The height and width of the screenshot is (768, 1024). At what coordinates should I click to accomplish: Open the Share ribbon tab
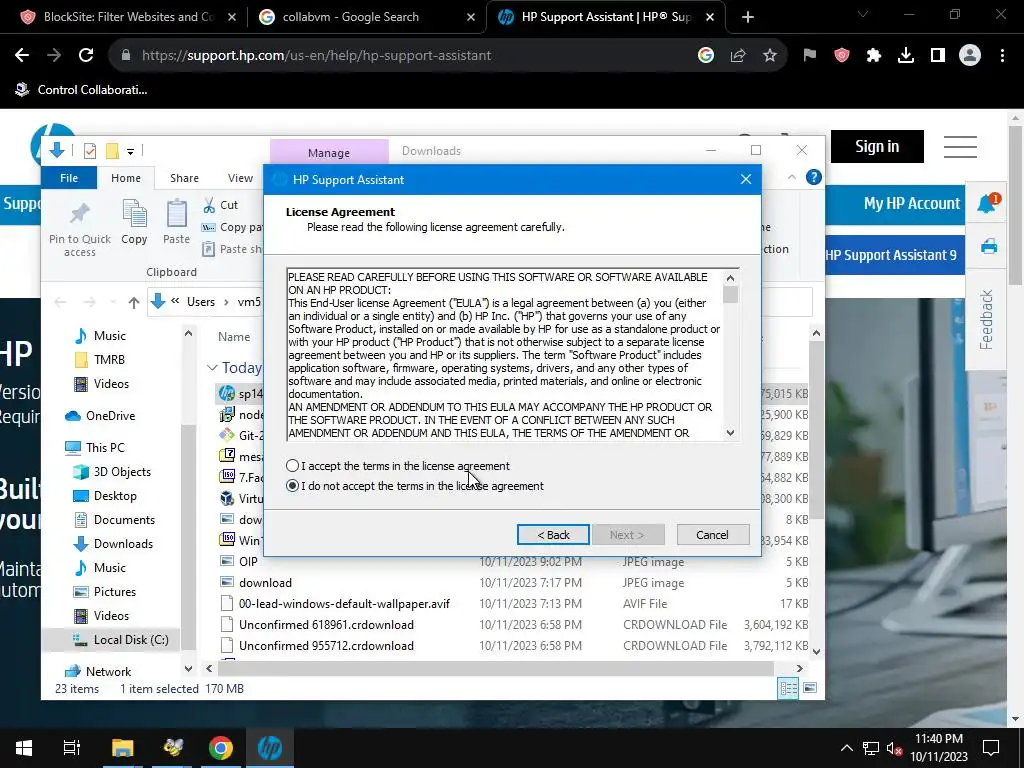point(184,178)
